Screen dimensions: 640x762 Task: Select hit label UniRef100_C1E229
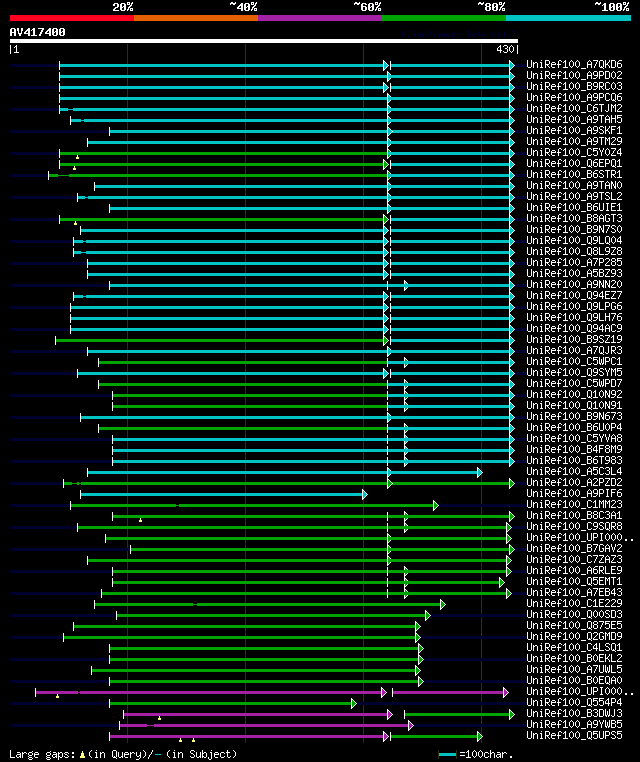pyautogui.click(x=574, y=603)
